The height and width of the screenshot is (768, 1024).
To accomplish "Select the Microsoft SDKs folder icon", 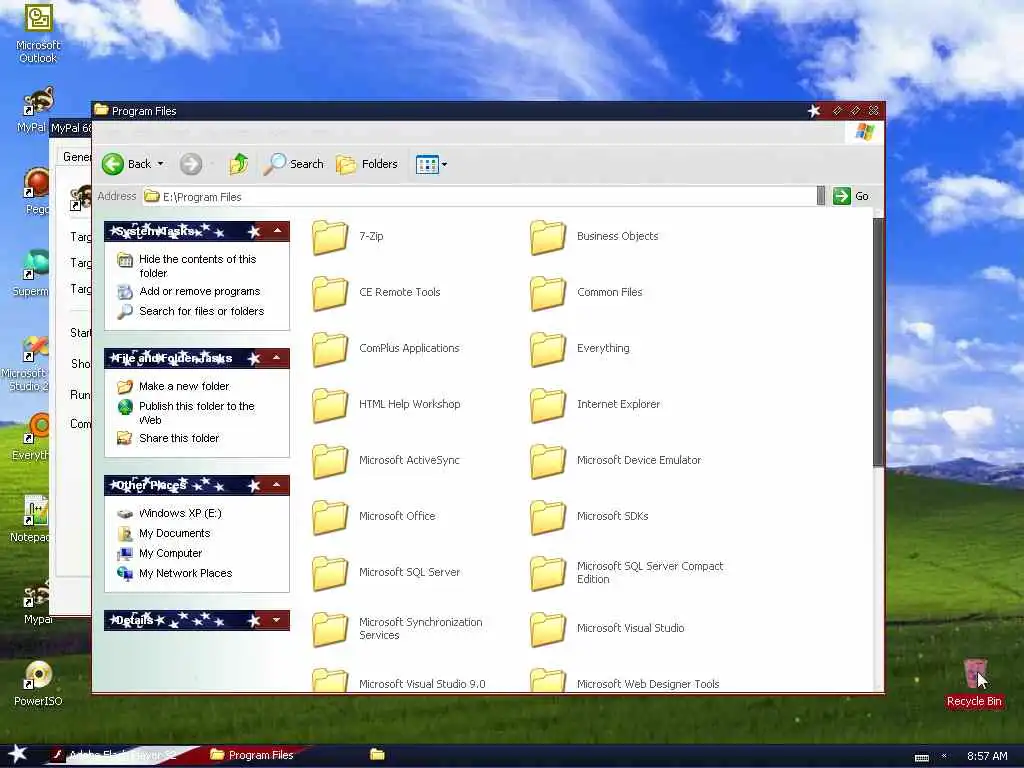I will [547, 517].
